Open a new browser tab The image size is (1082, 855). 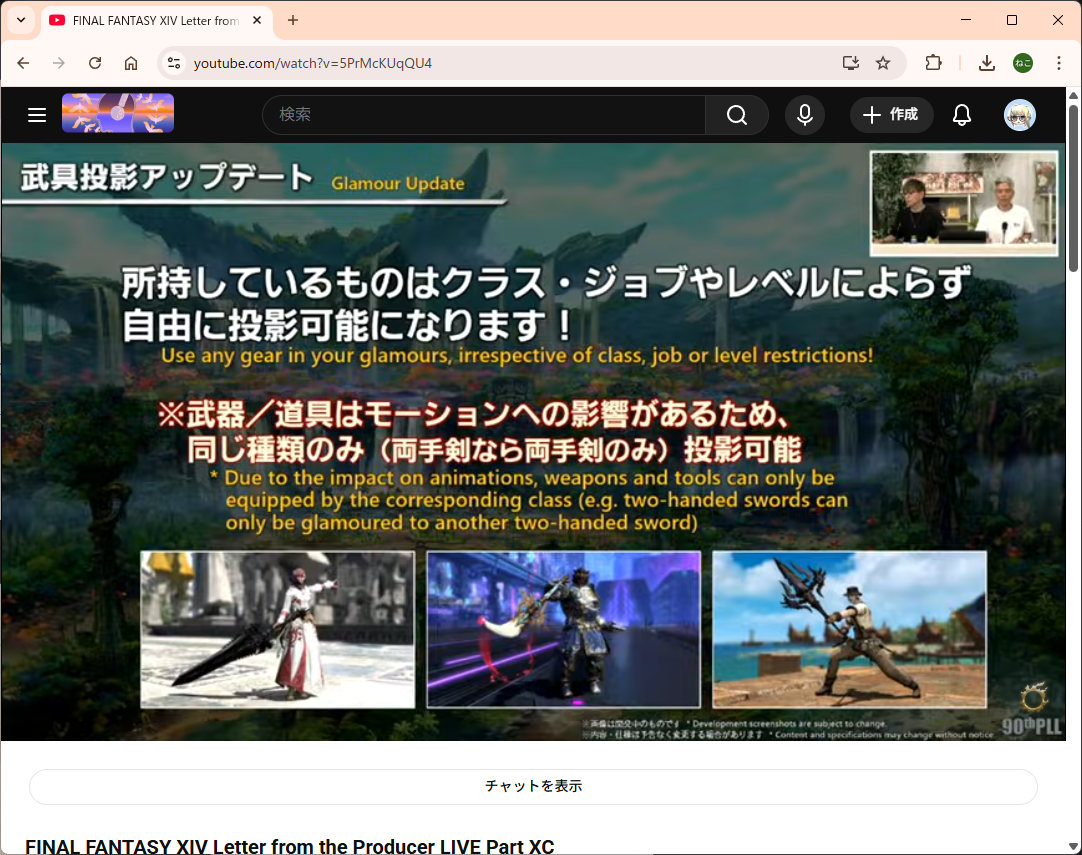click(x=293, y=20)
